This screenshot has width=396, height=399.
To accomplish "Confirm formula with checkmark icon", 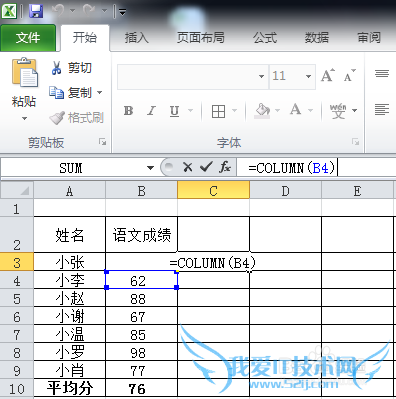I will (x=206, y=167).
